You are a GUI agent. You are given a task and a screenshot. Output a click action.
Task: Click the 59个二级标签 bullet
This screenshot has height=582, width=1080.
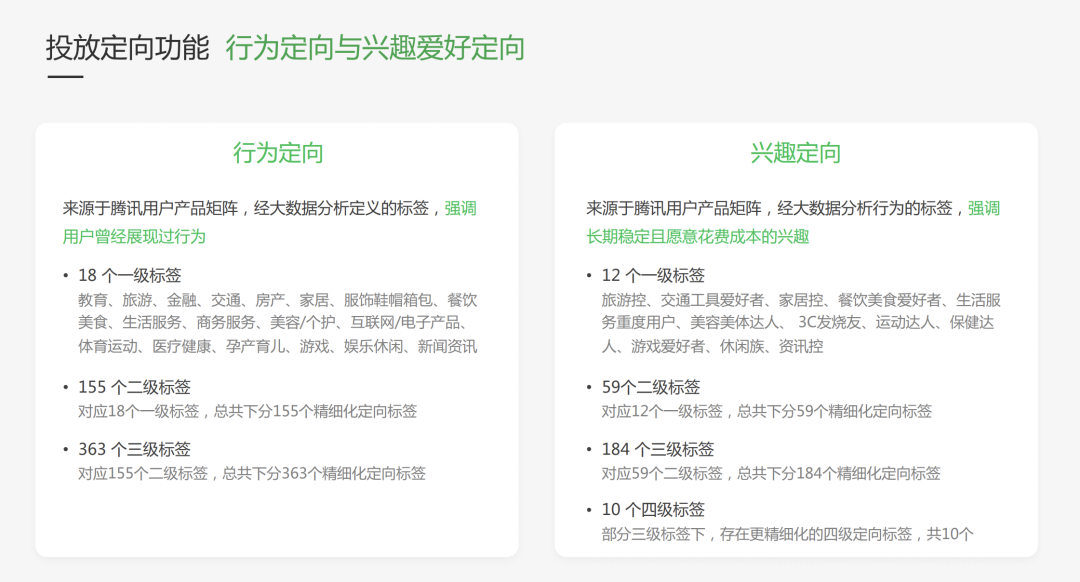[x=651, y=387]
